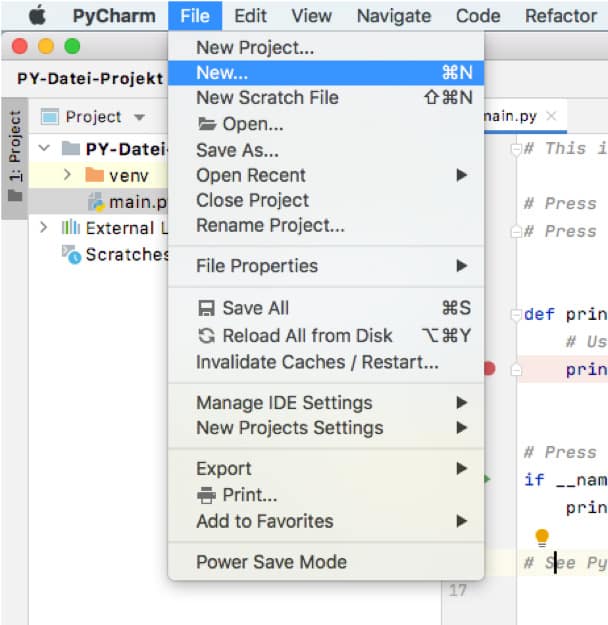
Task: Select main.py in the project tree
Action: click(x=138, y=202)
